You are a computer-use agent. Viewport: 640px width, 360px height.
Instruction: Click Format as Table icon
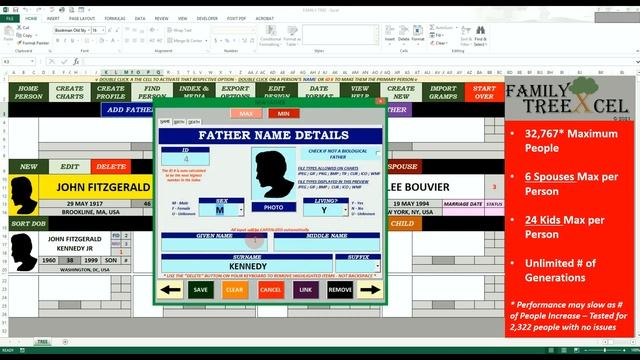[x=292, y=31]
